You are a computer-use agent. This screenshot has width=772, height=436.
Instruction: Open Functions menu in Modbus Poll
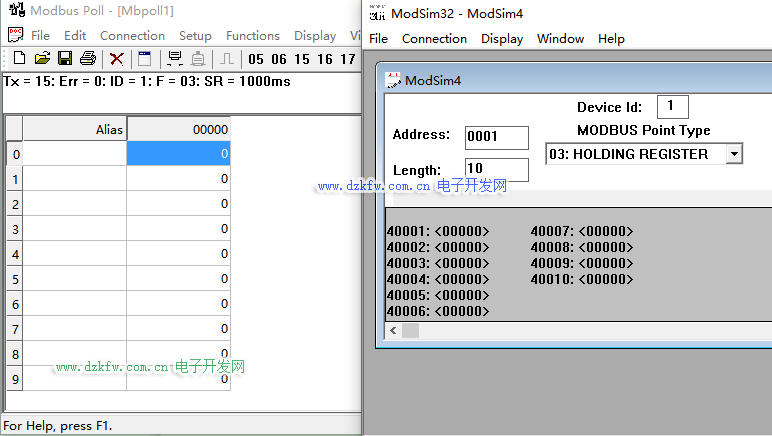pos(252,36)
